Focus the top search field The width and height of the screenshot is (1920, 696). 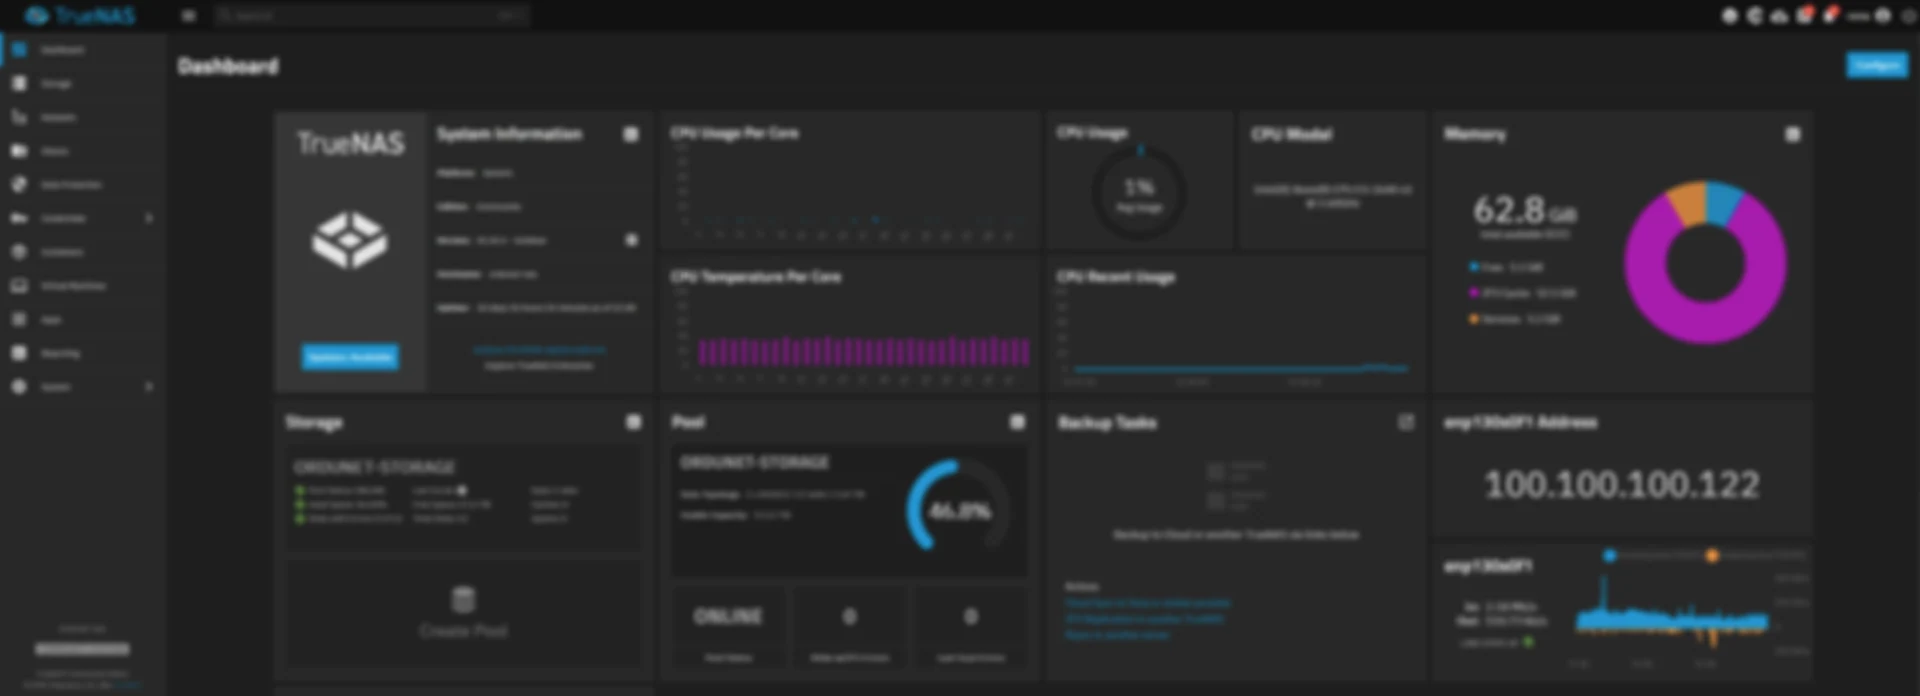[370, 15]
